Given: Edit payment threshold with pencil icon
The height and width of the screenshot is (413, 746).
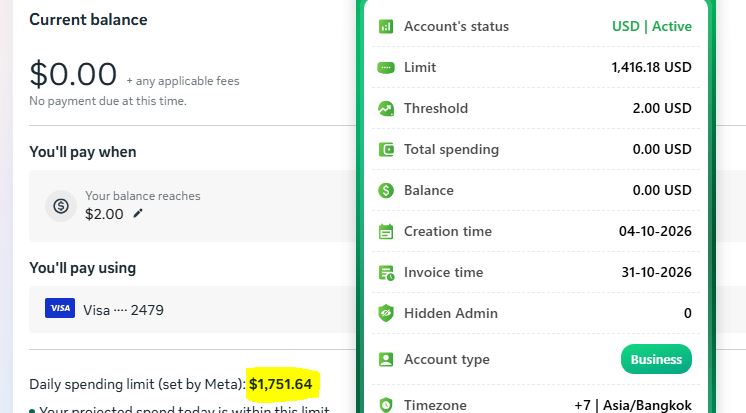Looking at the screenshot, I should [x=137, y=214].
